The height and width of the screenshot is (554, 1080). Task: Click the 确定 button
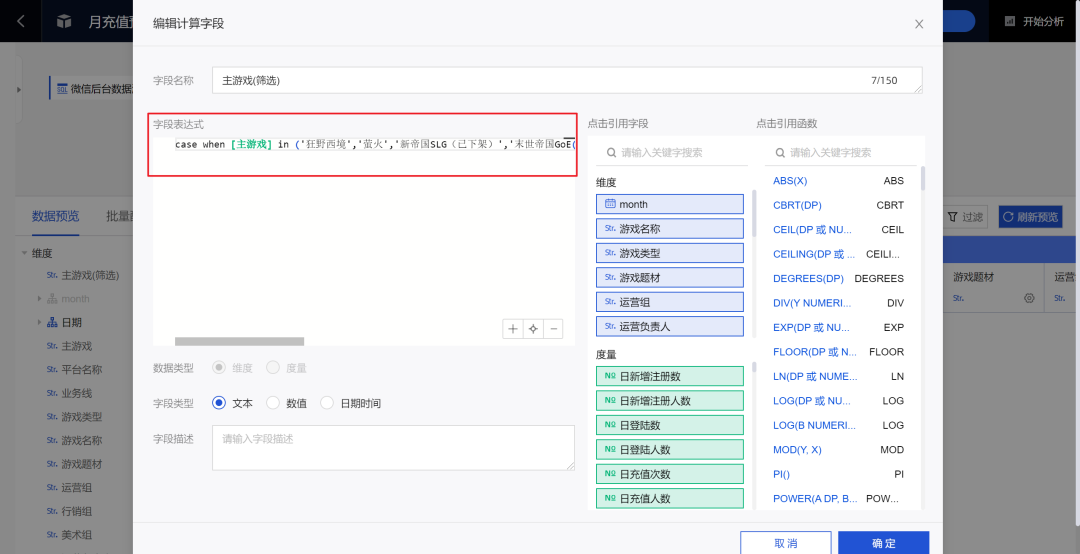884,543
